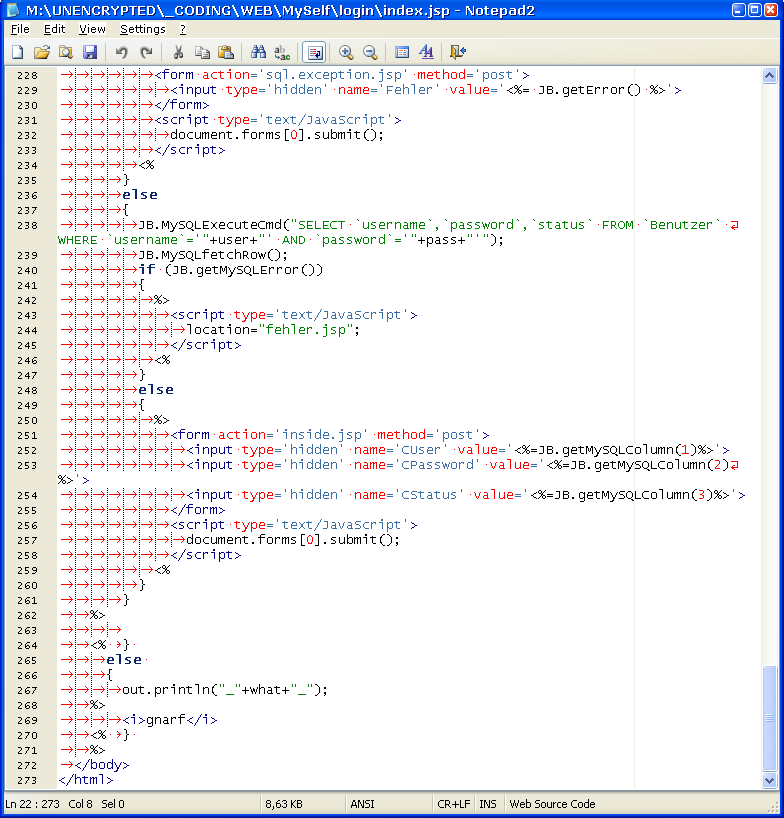The width and height of the screenshot is (784, 818).
Task: Copy selection using the Copy icon
Action: point(202,52)
